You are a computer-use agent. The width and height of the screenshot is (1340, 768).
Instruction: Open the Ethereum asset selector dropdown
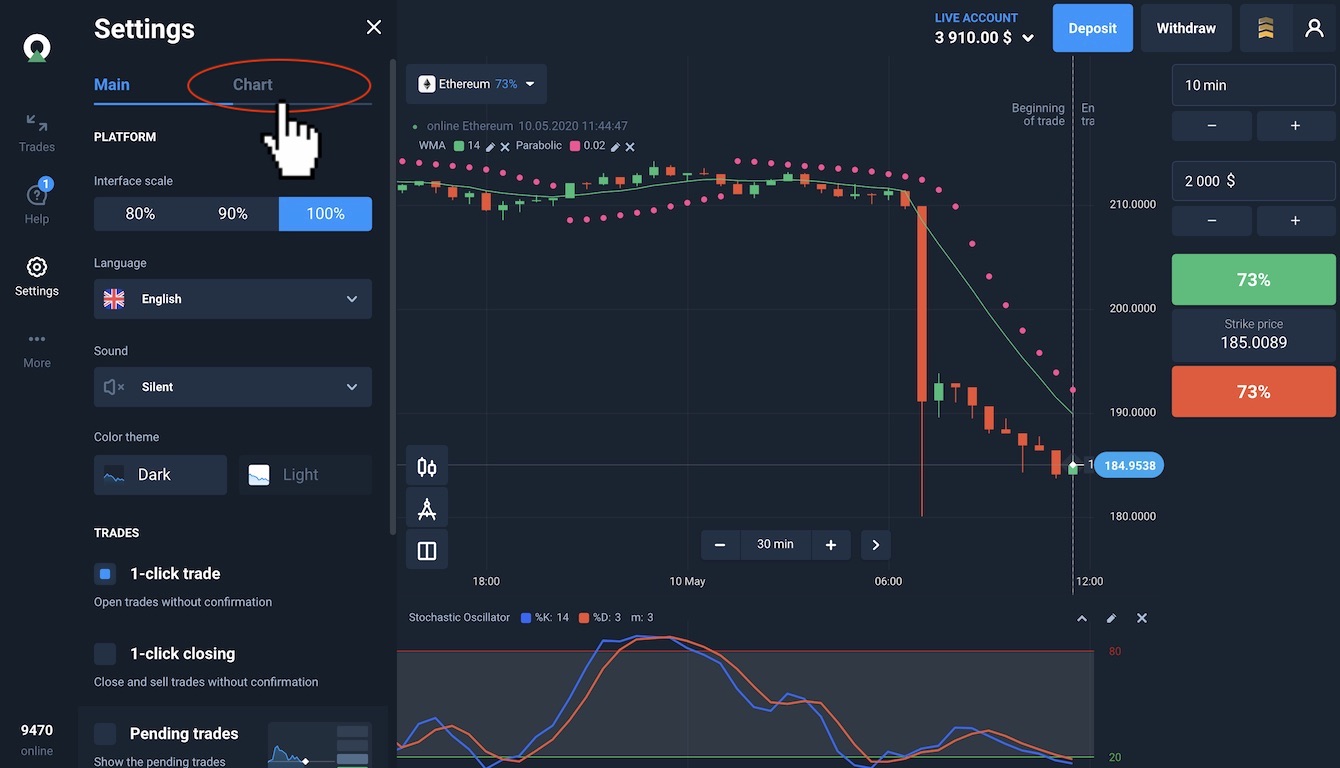476,84
